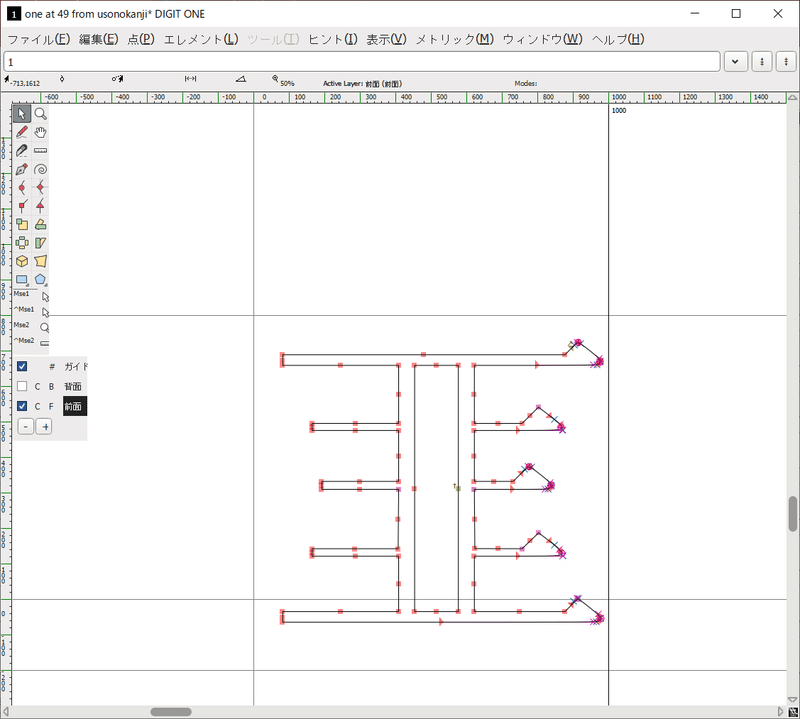Viewport: 800px width, 719px height.
Task: Click the Modes: status label
Action: point(526,83)
